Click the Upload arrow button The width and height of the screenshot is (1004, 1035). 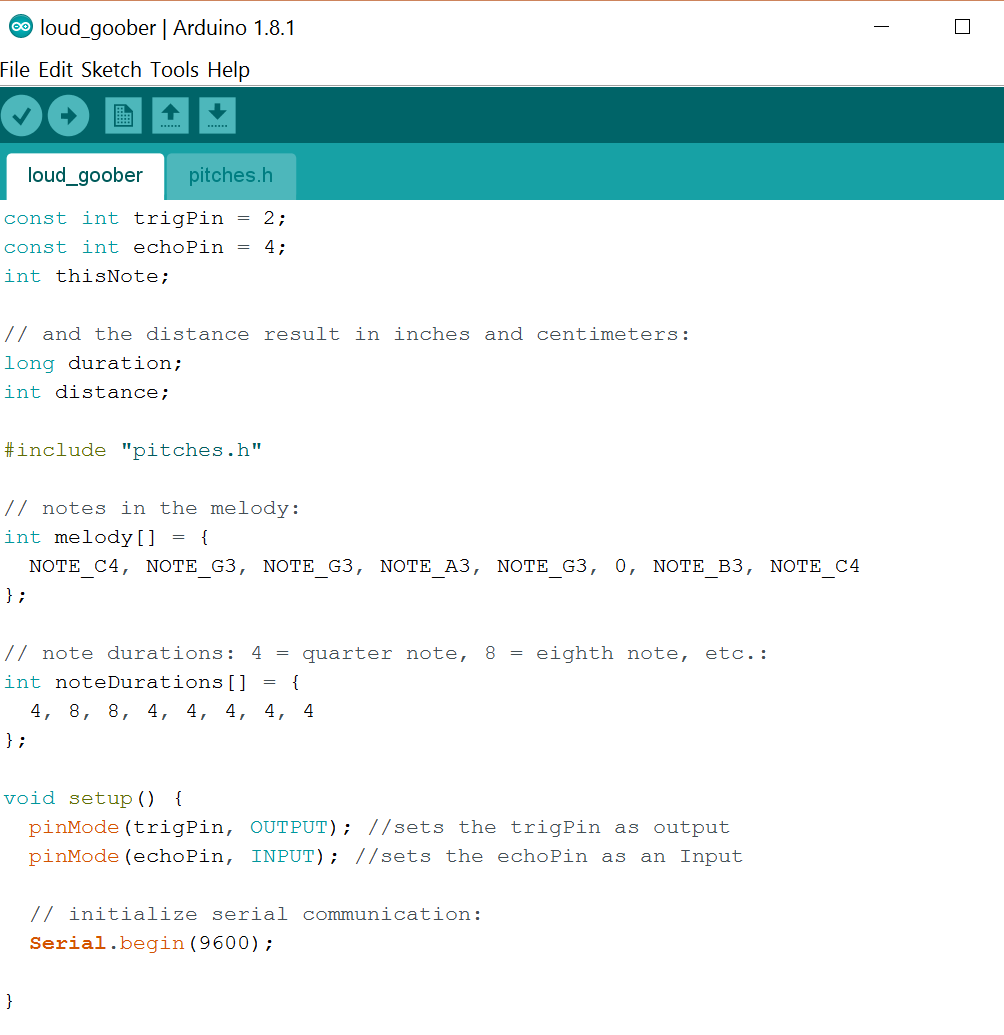(69, 116)
